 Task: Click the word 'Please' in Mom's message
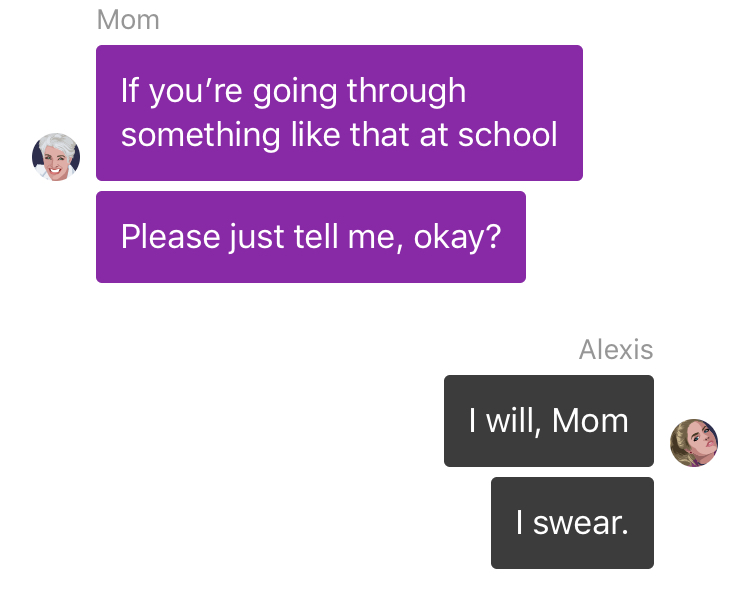170,237
